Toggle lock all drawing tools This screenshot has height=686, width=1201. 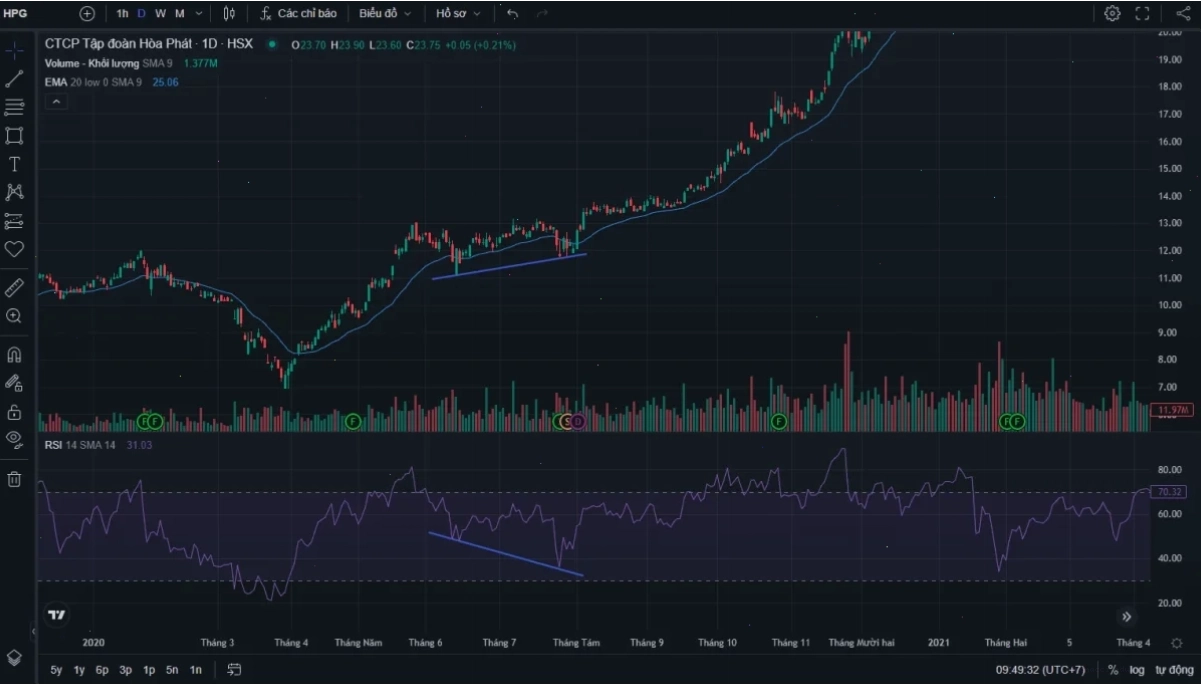click(14, 411)
